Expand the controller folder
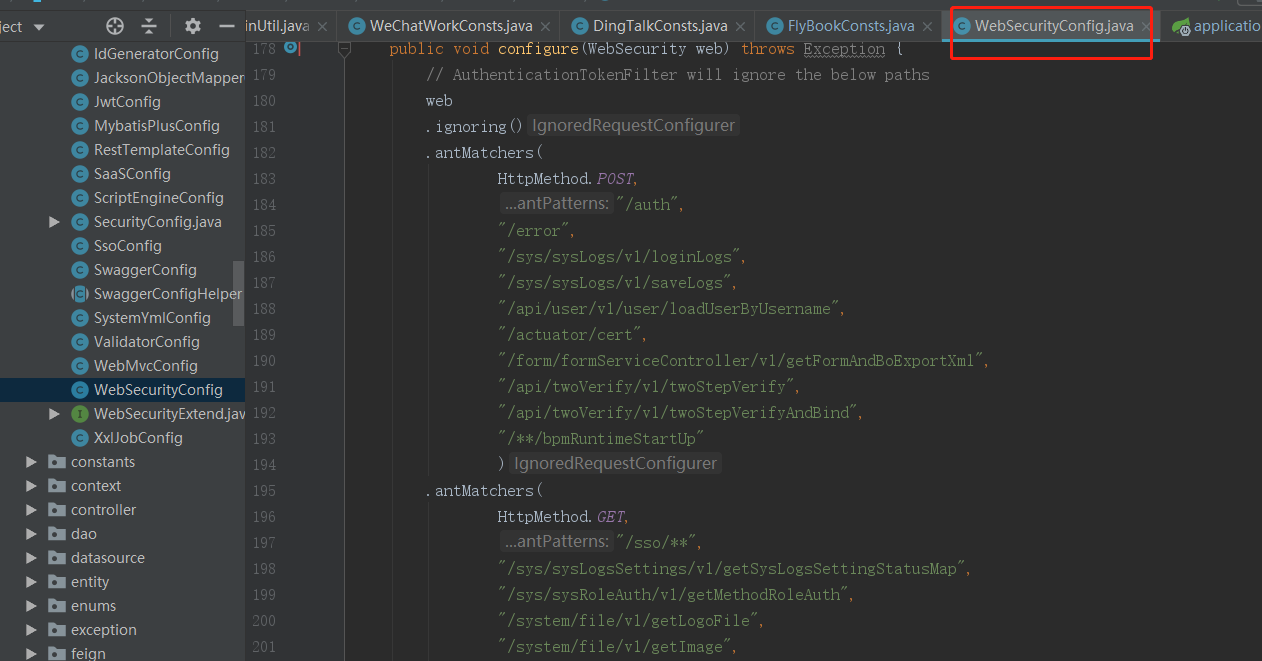 31,510
